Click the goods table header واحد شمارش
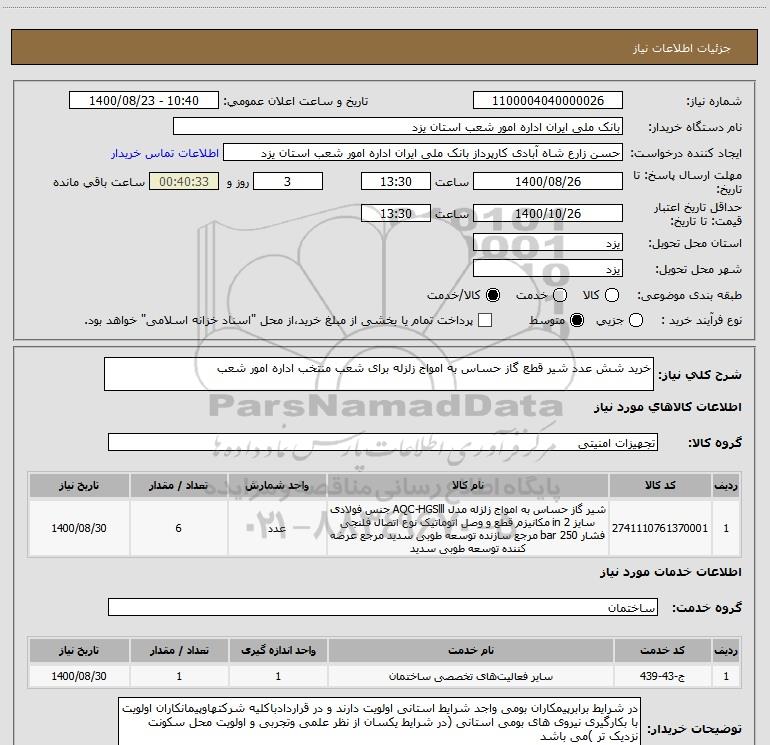This screenshot has width=770, height=745. click(277, 486)
